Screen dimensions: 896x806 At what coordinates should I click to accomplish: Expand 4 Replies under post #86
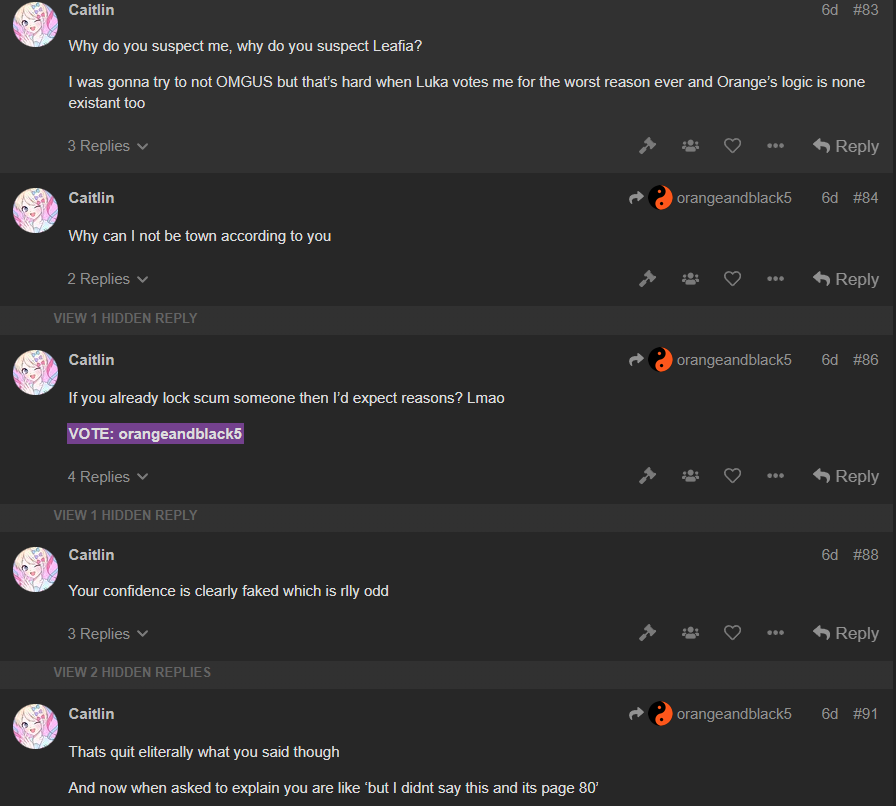pyautogui.click(x=107, y=476)
